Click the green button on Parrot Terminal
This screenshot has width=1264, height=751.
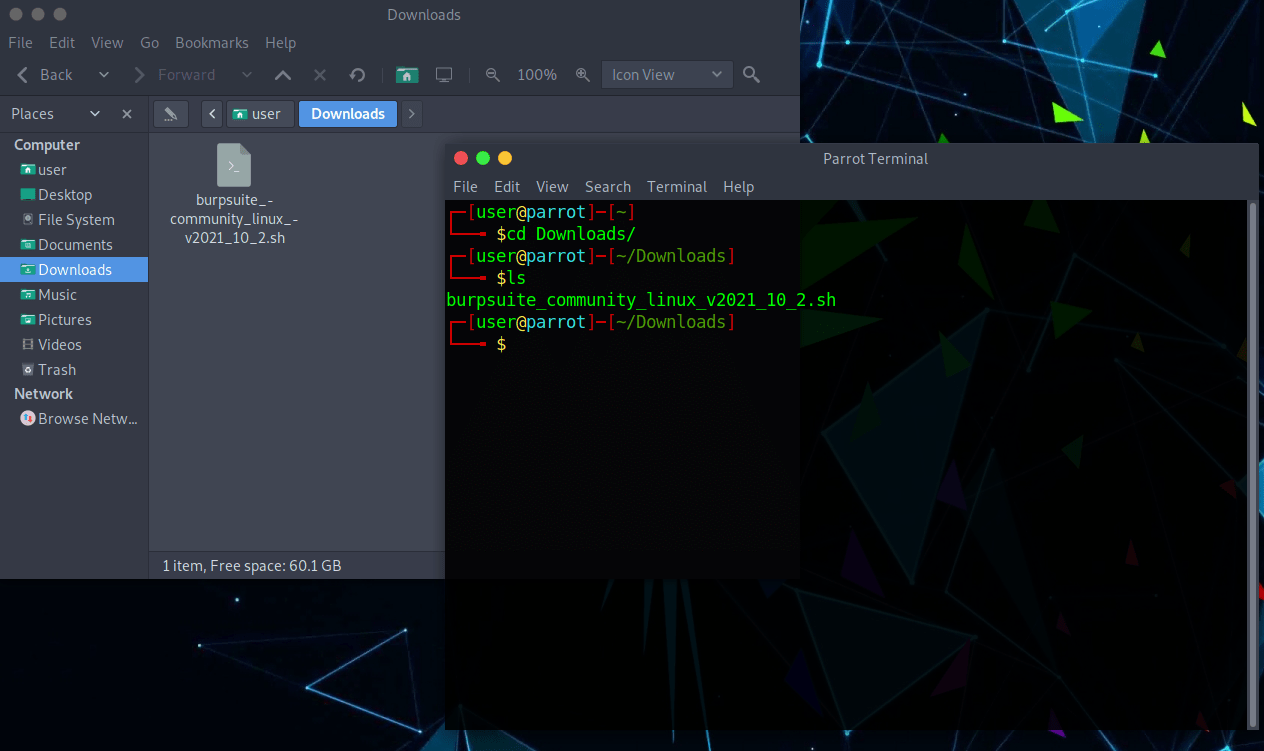483,158
